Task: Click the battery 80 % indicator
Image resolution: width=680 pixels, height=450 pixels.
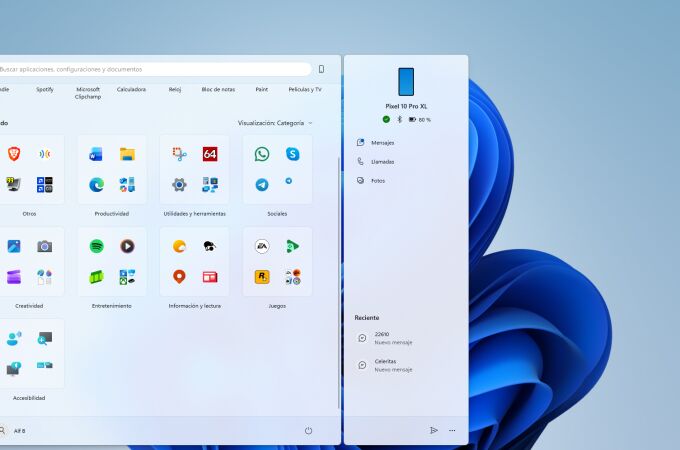Action: click(x=420, y=119)
